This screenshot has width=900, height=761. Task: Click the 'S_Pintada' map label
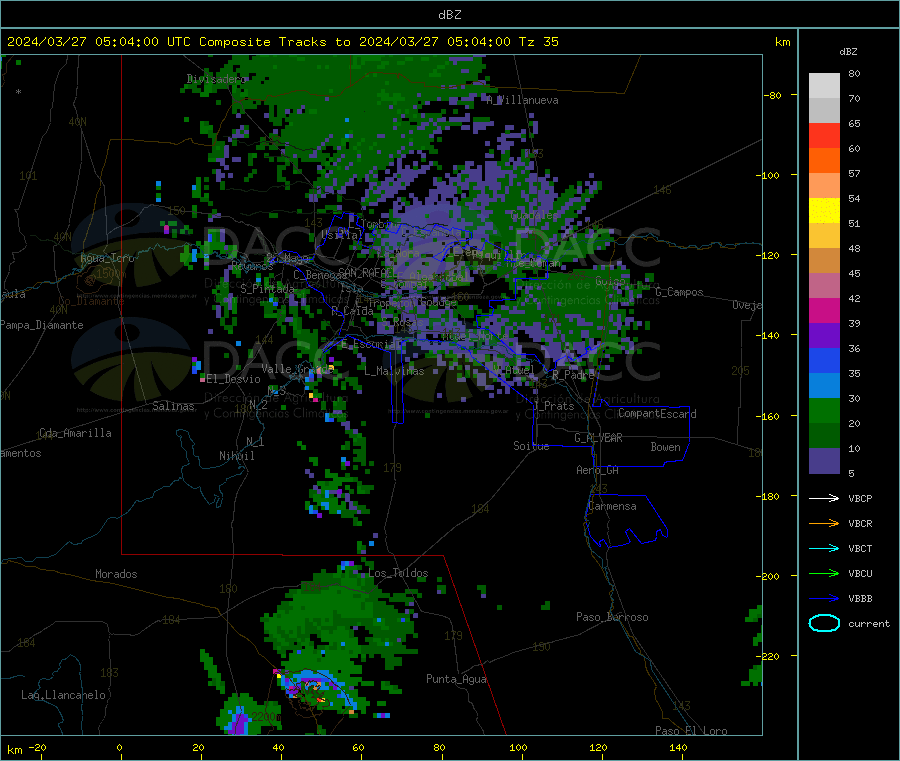[x=267, y=288]
